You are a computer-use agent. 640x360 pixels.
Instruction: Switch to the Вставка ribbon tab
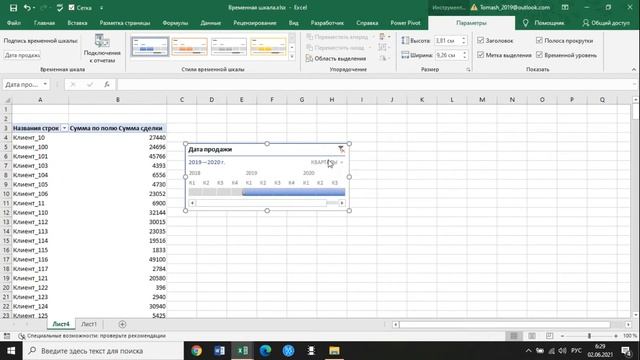tap(77, 23)
